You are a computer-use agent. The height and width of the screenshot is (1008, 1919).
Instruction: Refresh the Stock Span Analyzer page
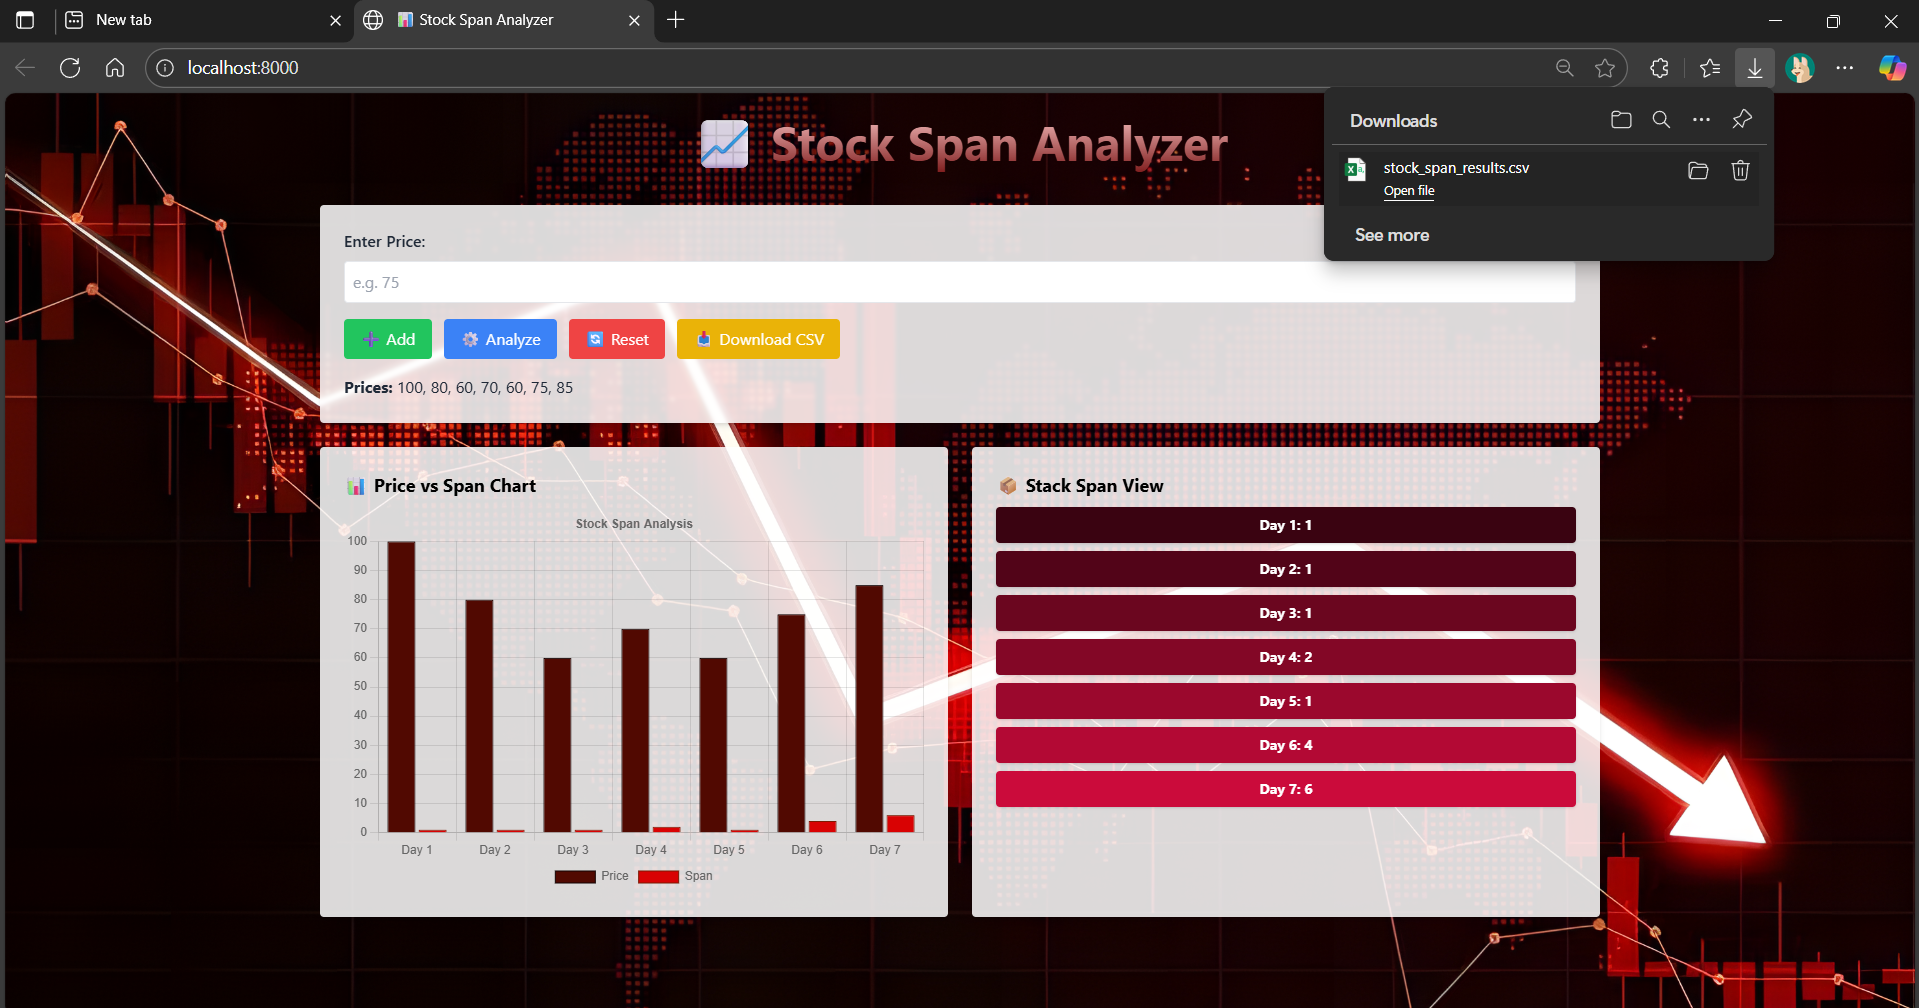[69, 67]
